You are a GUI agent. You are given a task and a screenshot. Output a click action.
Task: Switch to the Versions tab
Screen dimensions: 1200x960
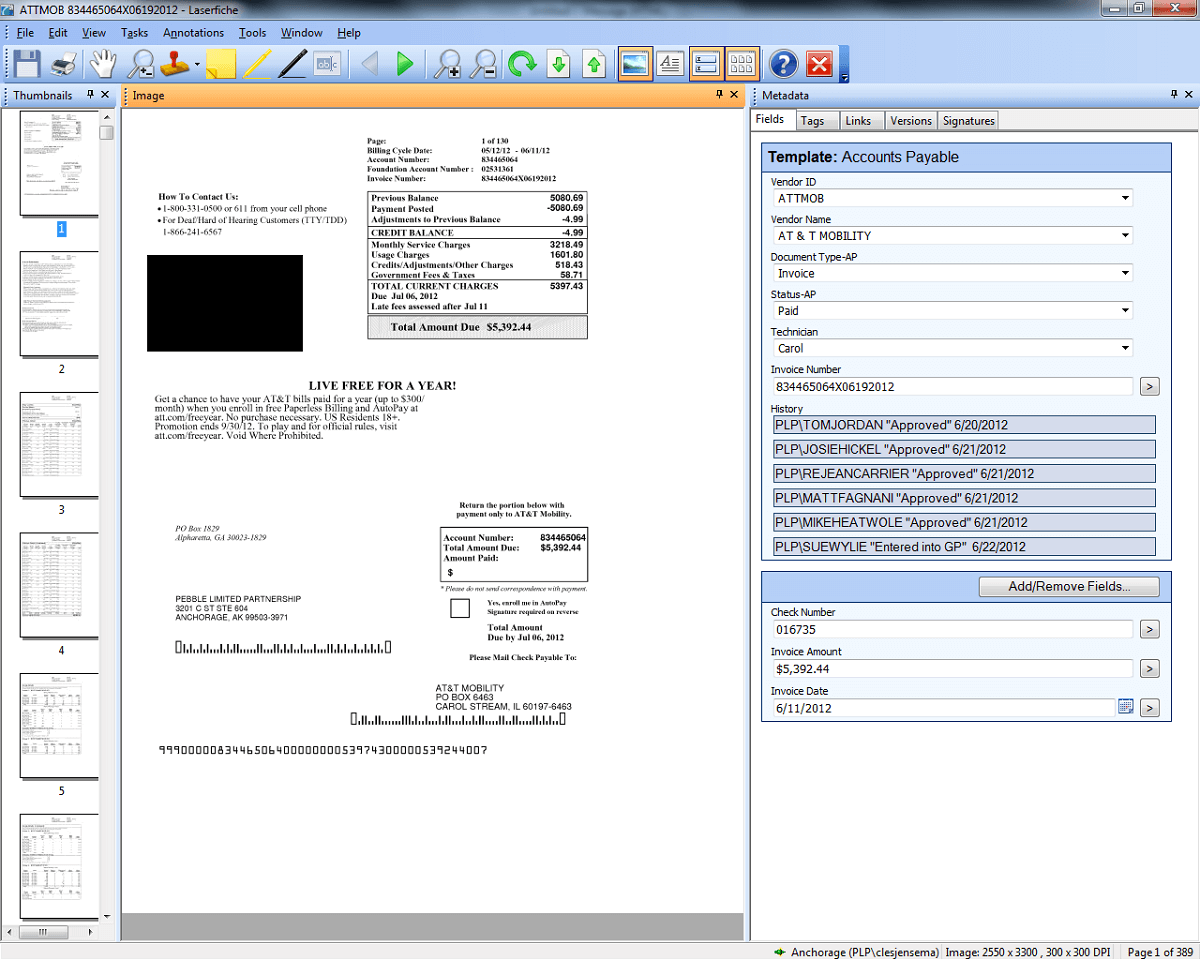(x=911, y=120)
